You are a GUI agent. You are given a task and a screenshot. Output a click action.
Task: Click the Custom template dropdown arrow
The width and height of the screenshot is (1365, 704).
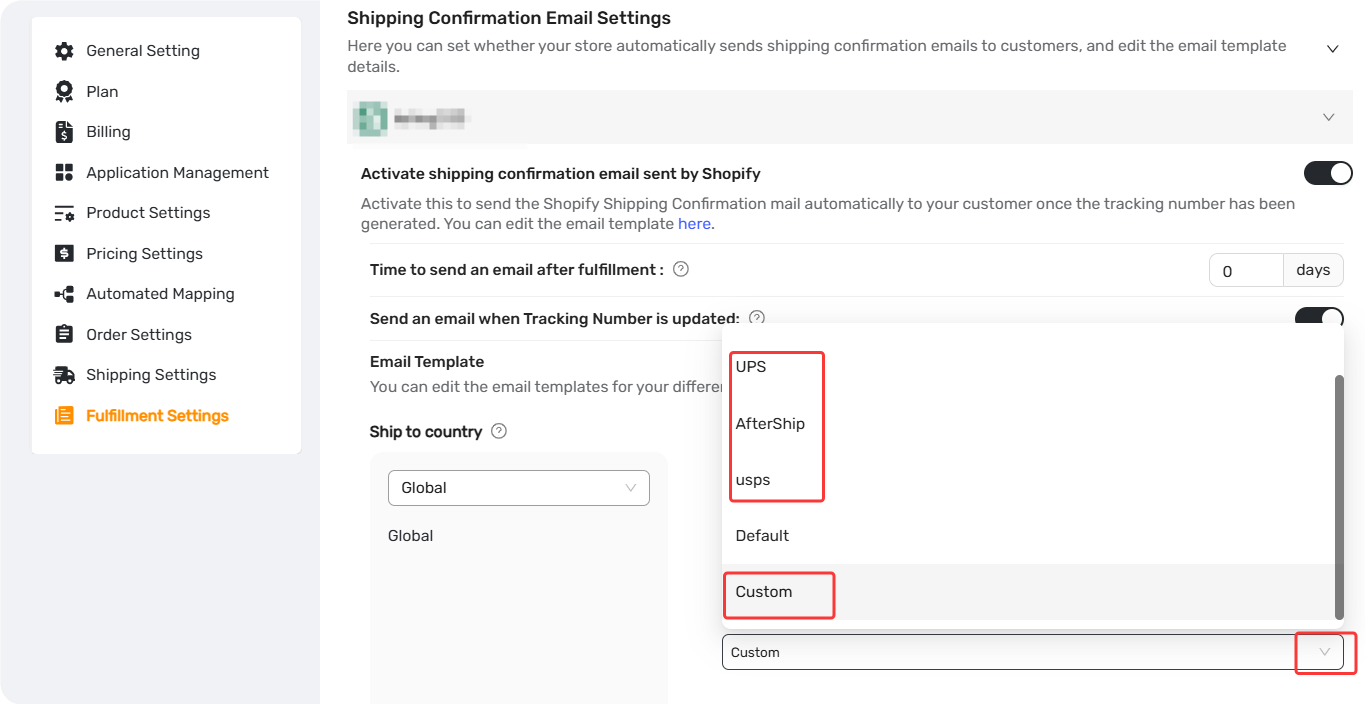[1325, 652]
